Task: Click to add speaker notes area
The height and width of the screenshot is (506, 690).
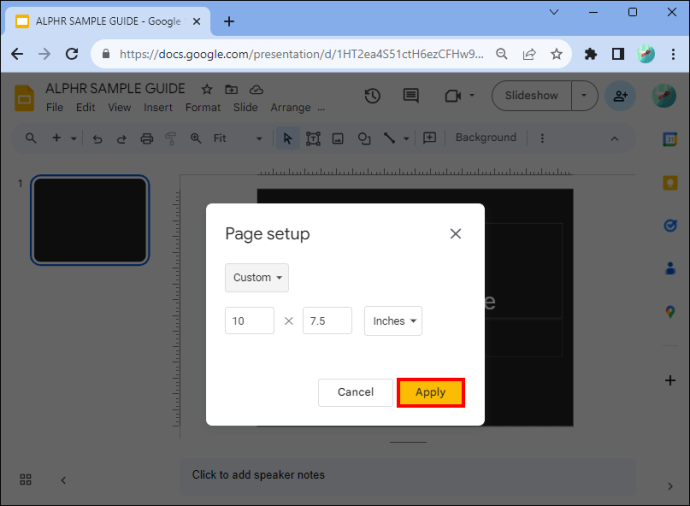Action: coord(407,475)
